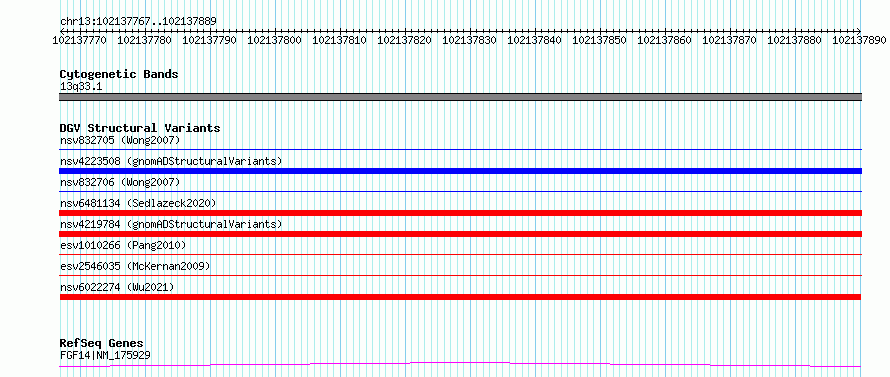Select the red bar under nsv6022274
The width and height of the screenshot is (890, 377).
coord(460,297)
